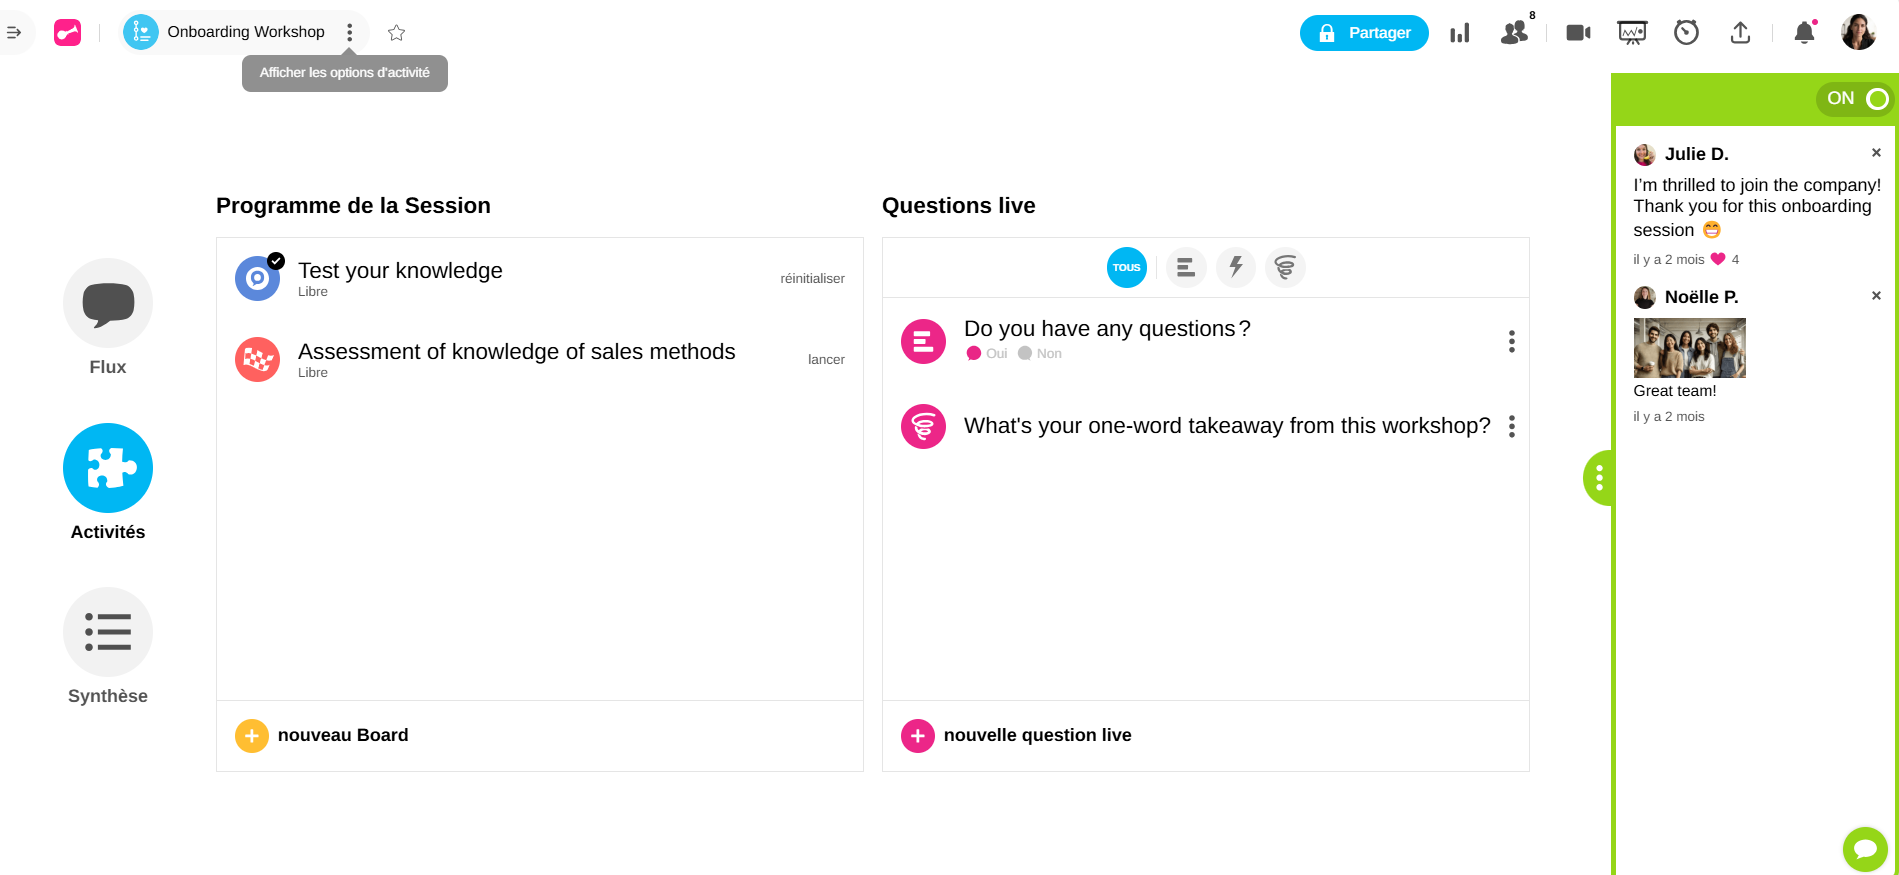The image size is (1899, 875).
Task: Select the Non option under the question
Action: click(1040, 354)
